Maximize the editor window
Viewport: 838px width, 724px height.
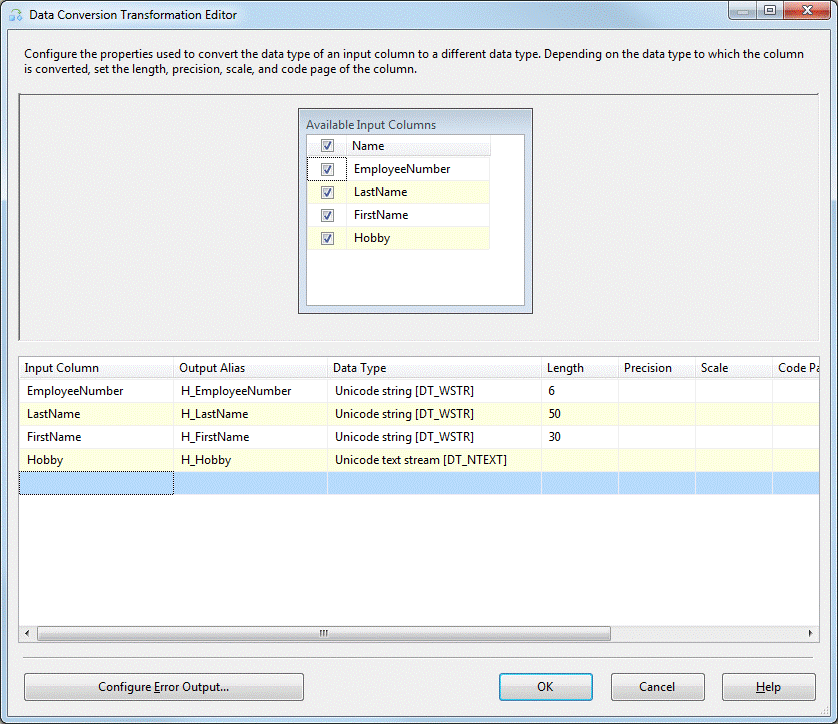tap(770, 10)
